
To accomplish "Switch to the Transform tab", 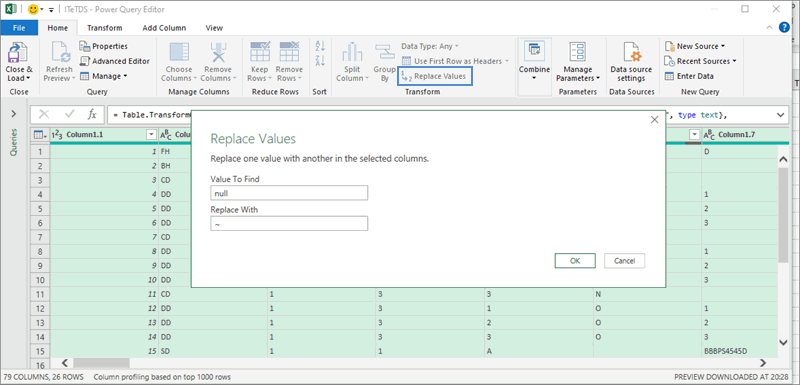I will [105, 28].
